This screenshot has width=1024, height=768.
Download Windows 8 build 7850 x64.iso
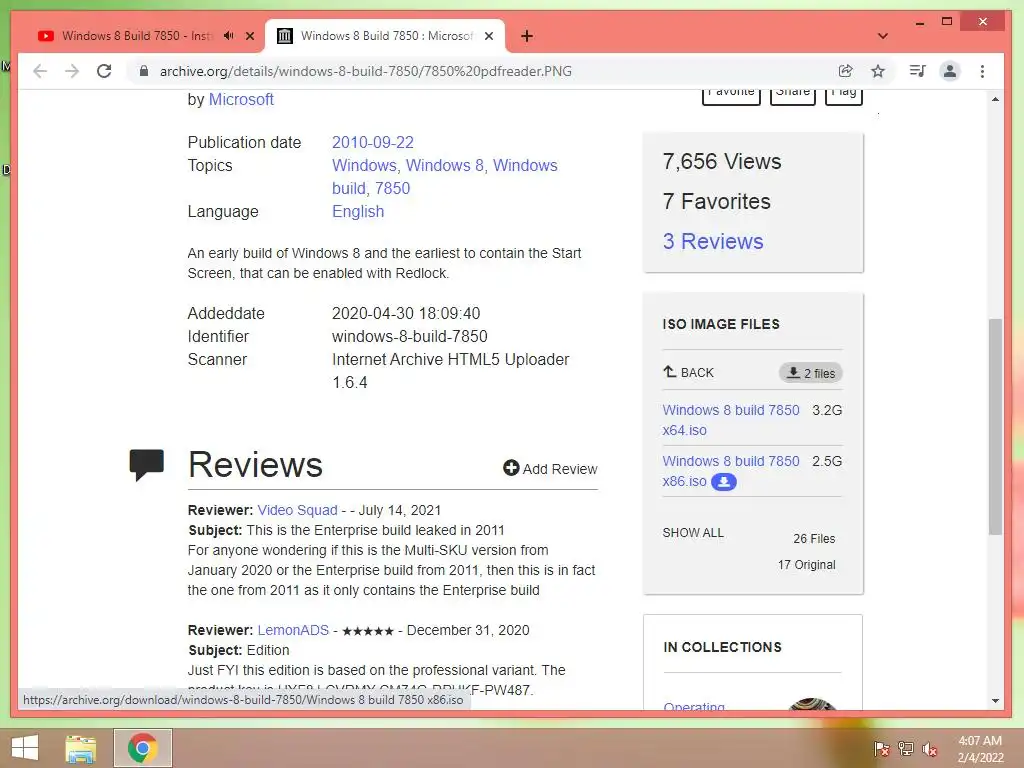pos(731,420)
